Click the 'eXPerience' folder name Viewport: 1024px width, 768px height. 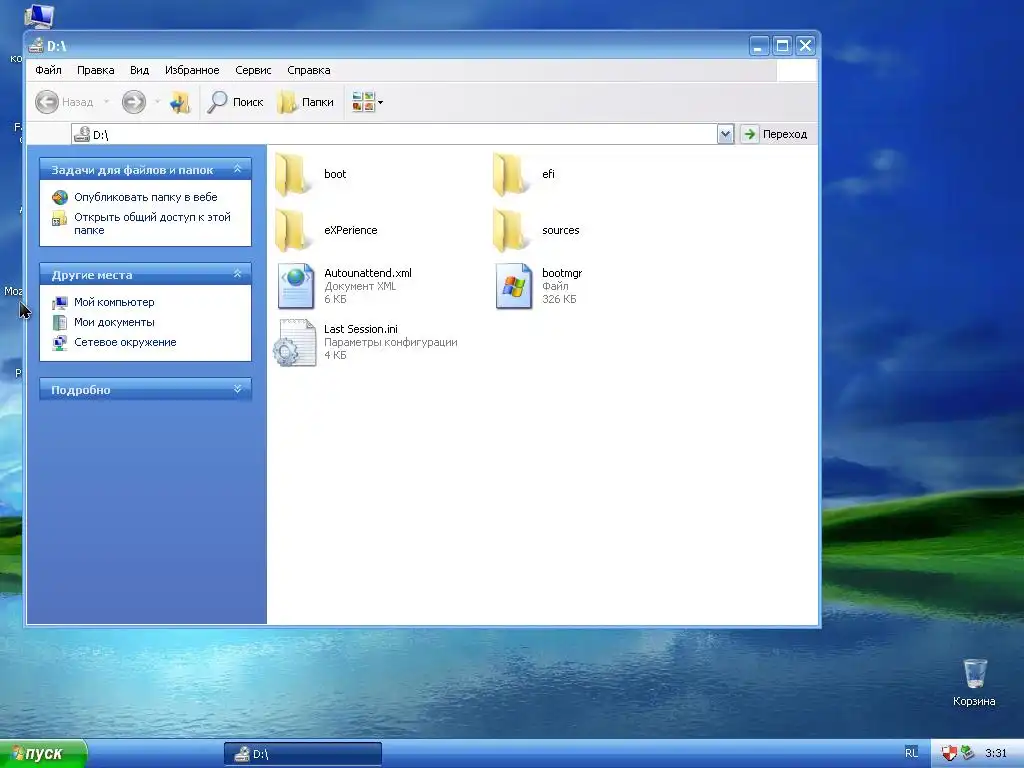350,230
